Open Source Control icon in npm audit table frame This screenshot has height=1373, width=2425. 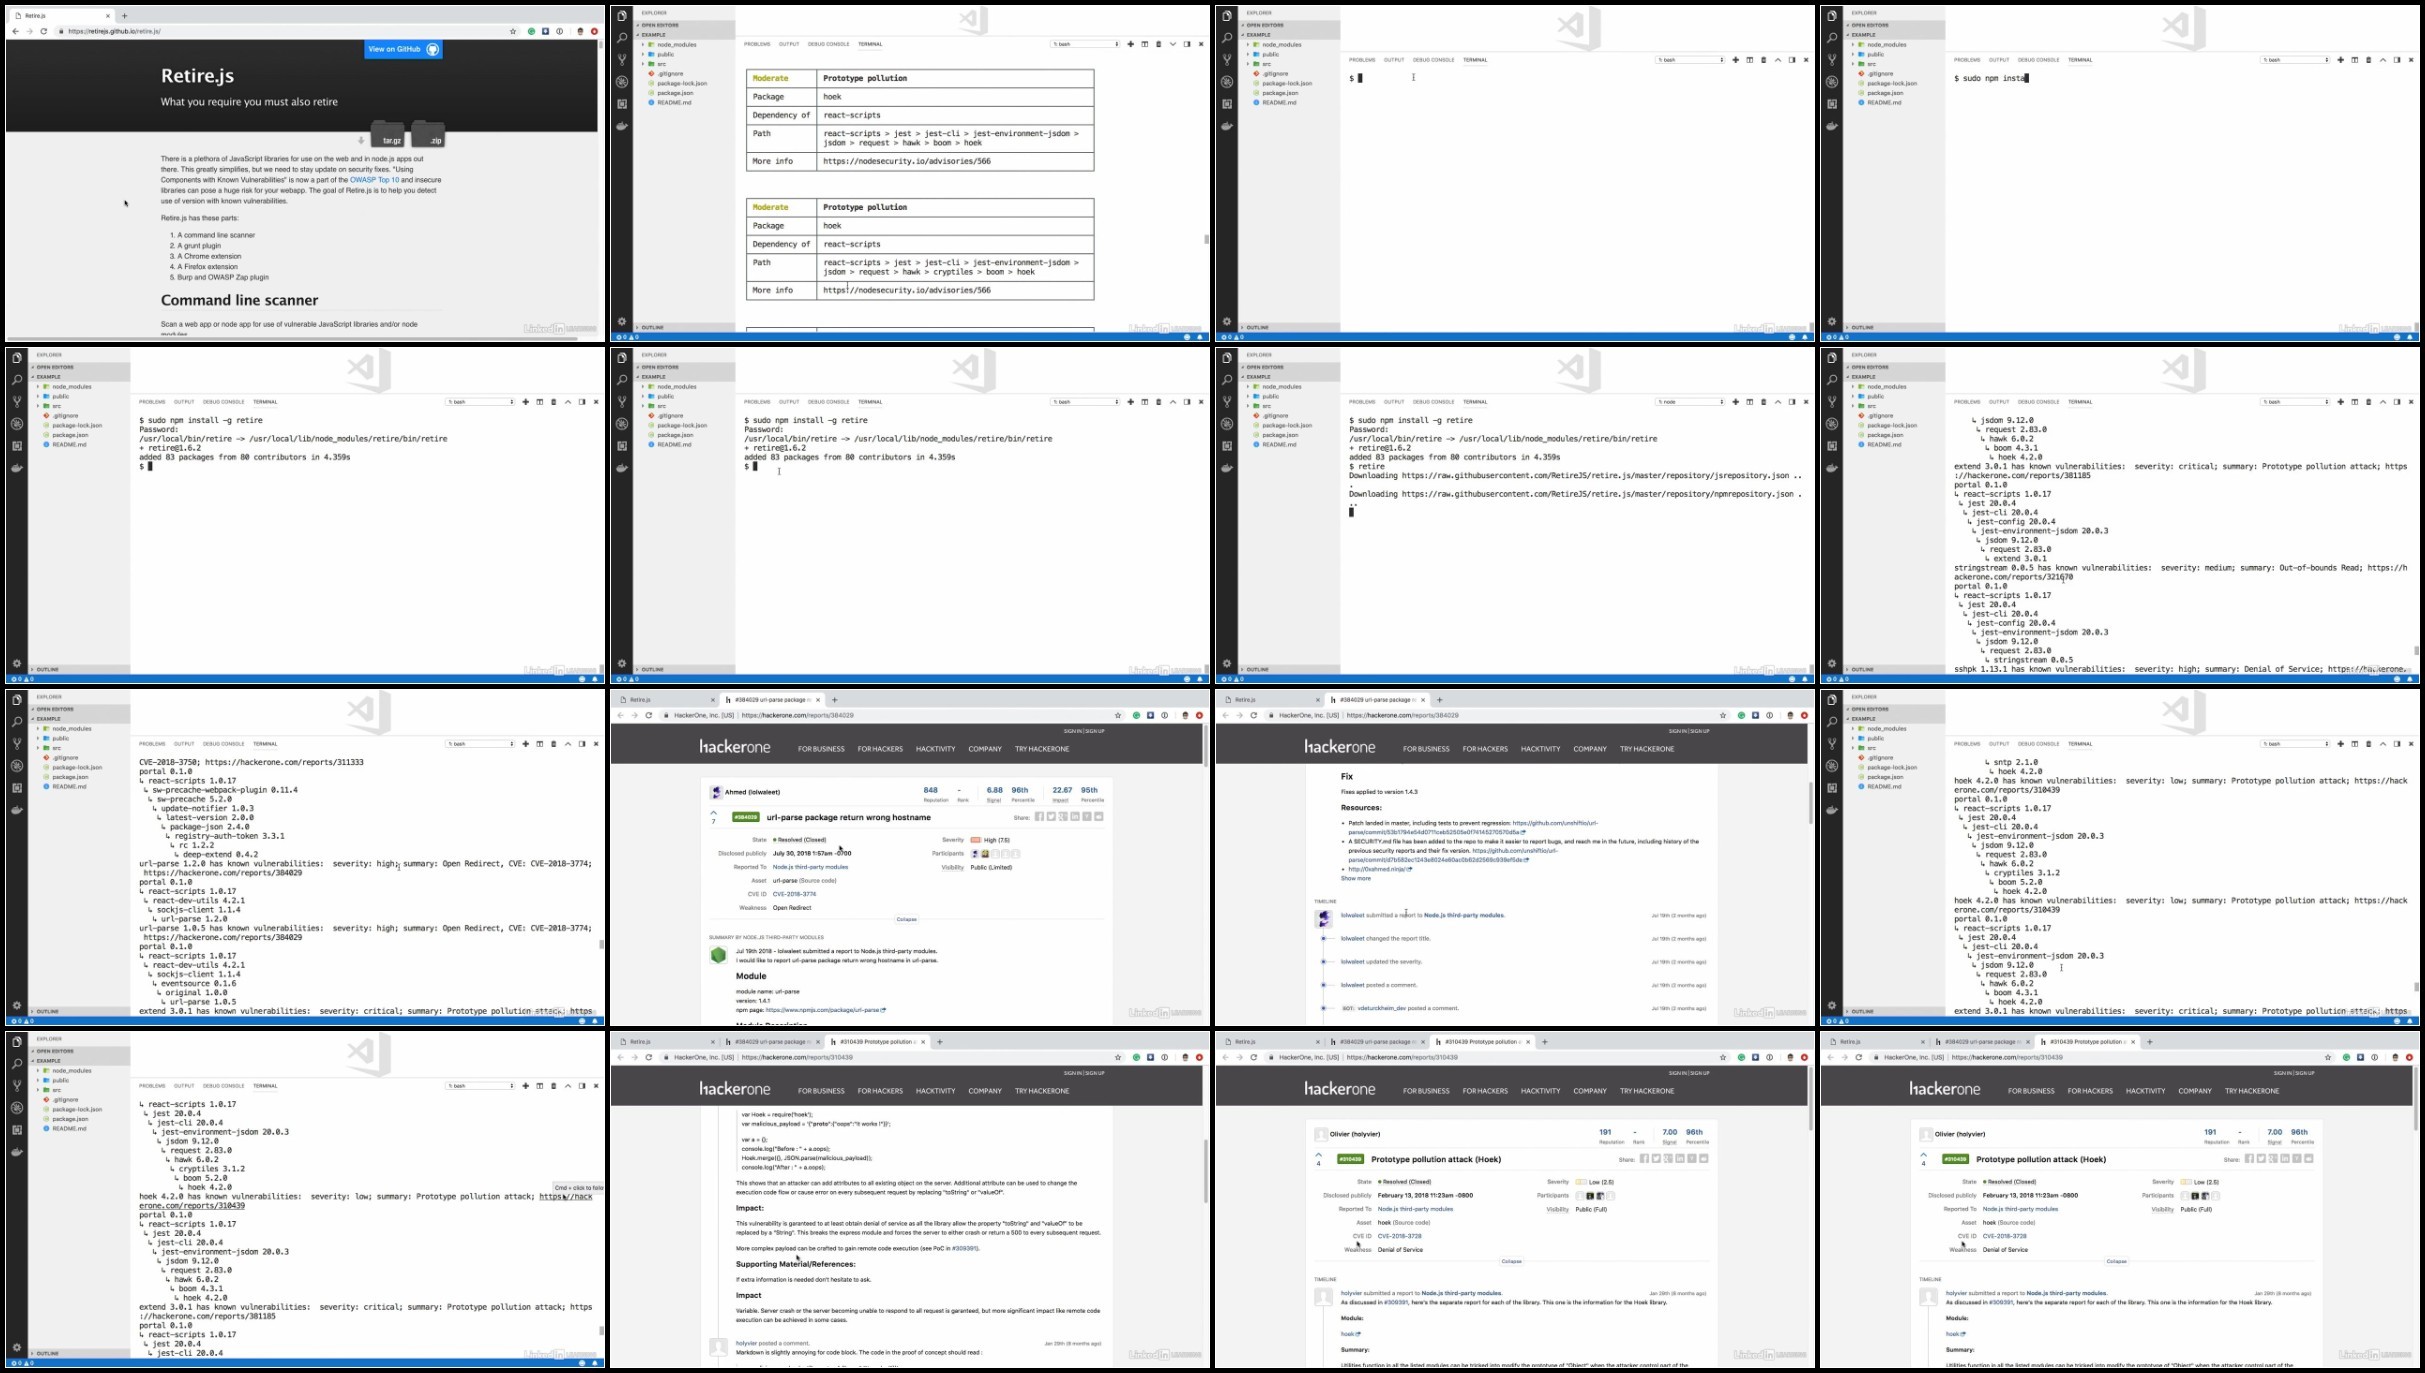(x=622, y=60)
